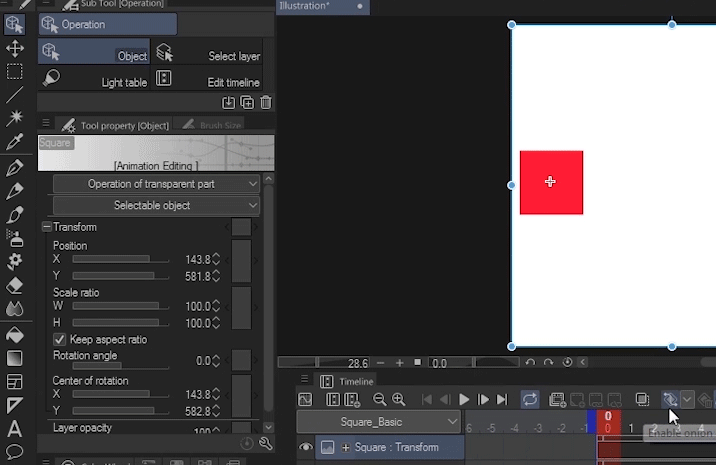Select the Eraser tool in the toolbar
The image size is (716, 465).
(15, 285)
